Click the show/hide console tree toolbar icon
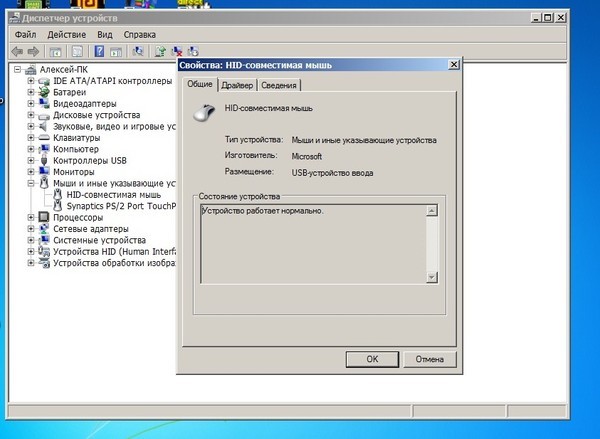Viewport: 600px width, 439px height. pos(55,52)
